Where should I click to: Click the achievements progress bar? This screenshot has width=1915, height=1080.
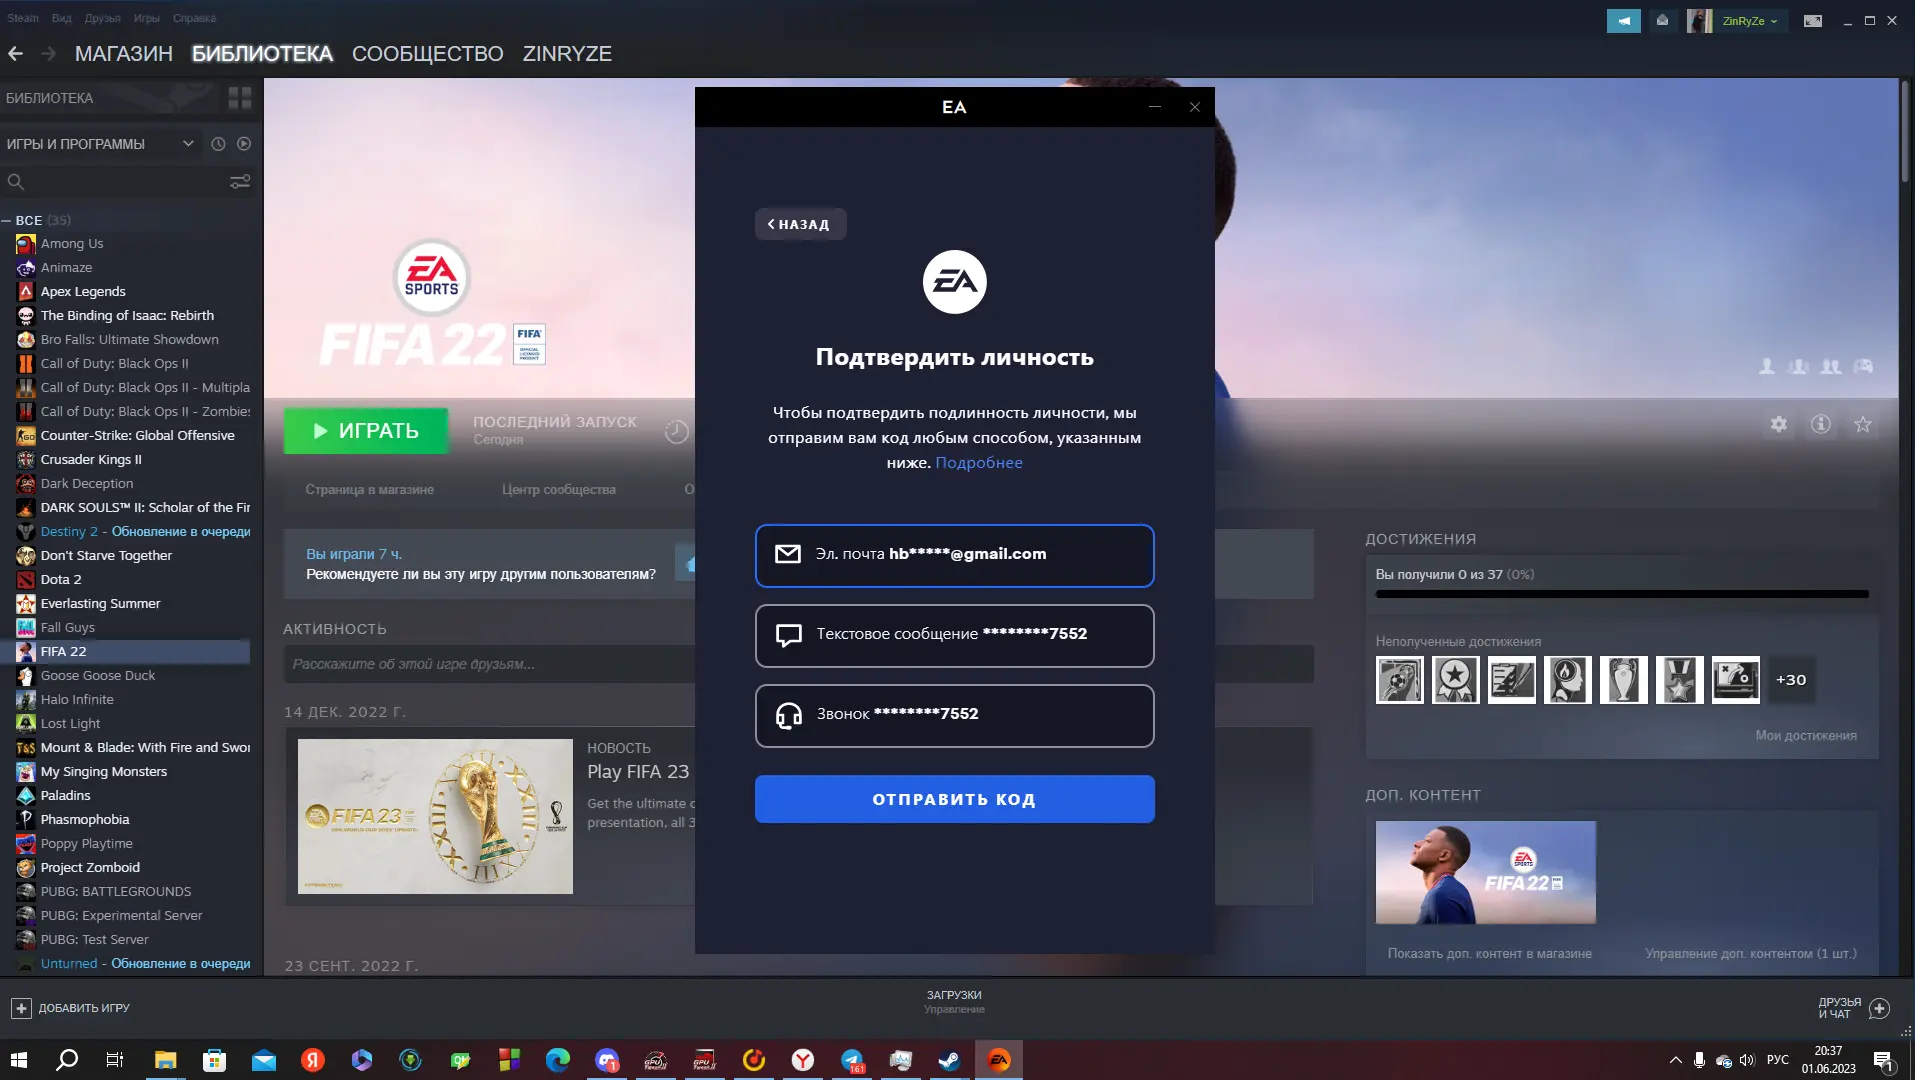1621,594
